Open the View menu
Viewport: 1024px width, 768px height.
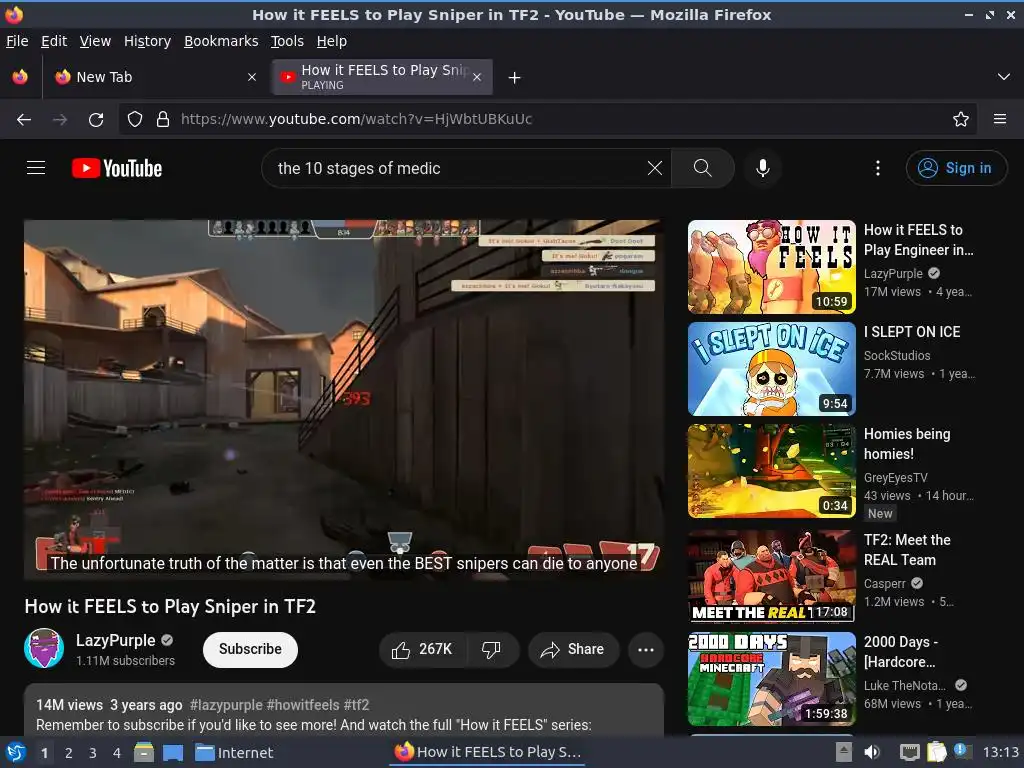pos(95,41)
